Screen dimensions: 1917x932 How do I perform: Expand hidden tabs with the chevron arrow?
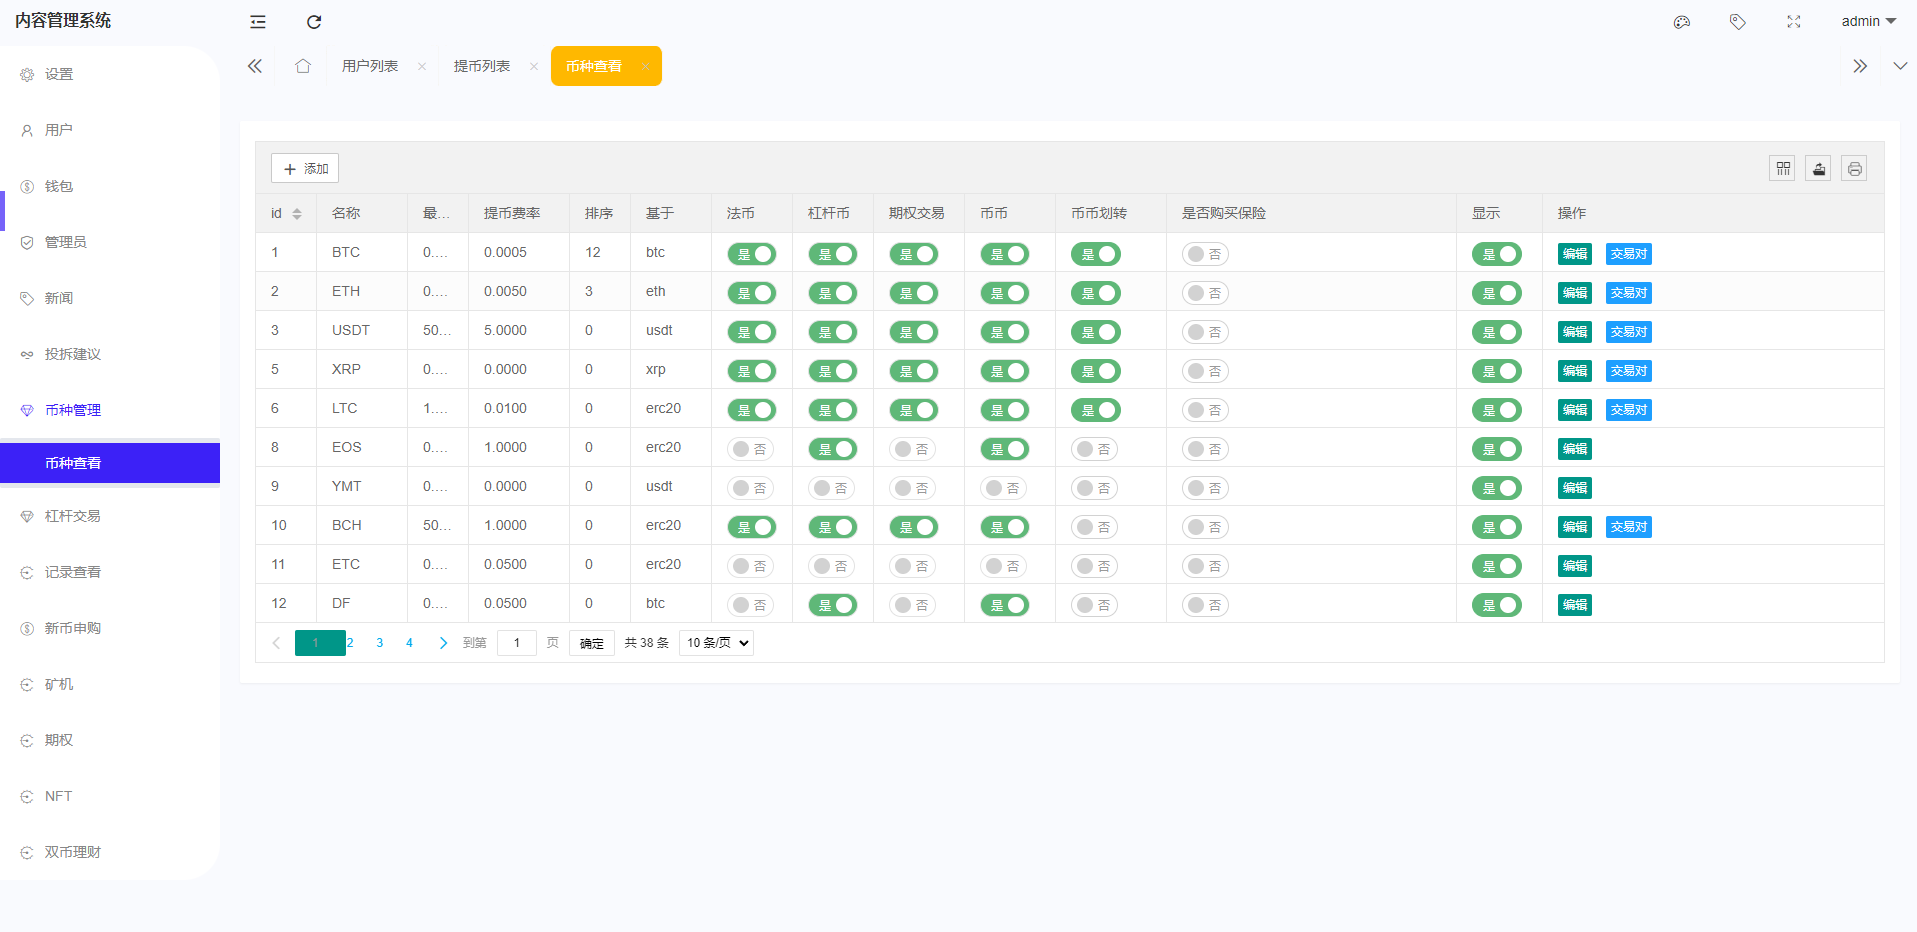coord(1859,65)
